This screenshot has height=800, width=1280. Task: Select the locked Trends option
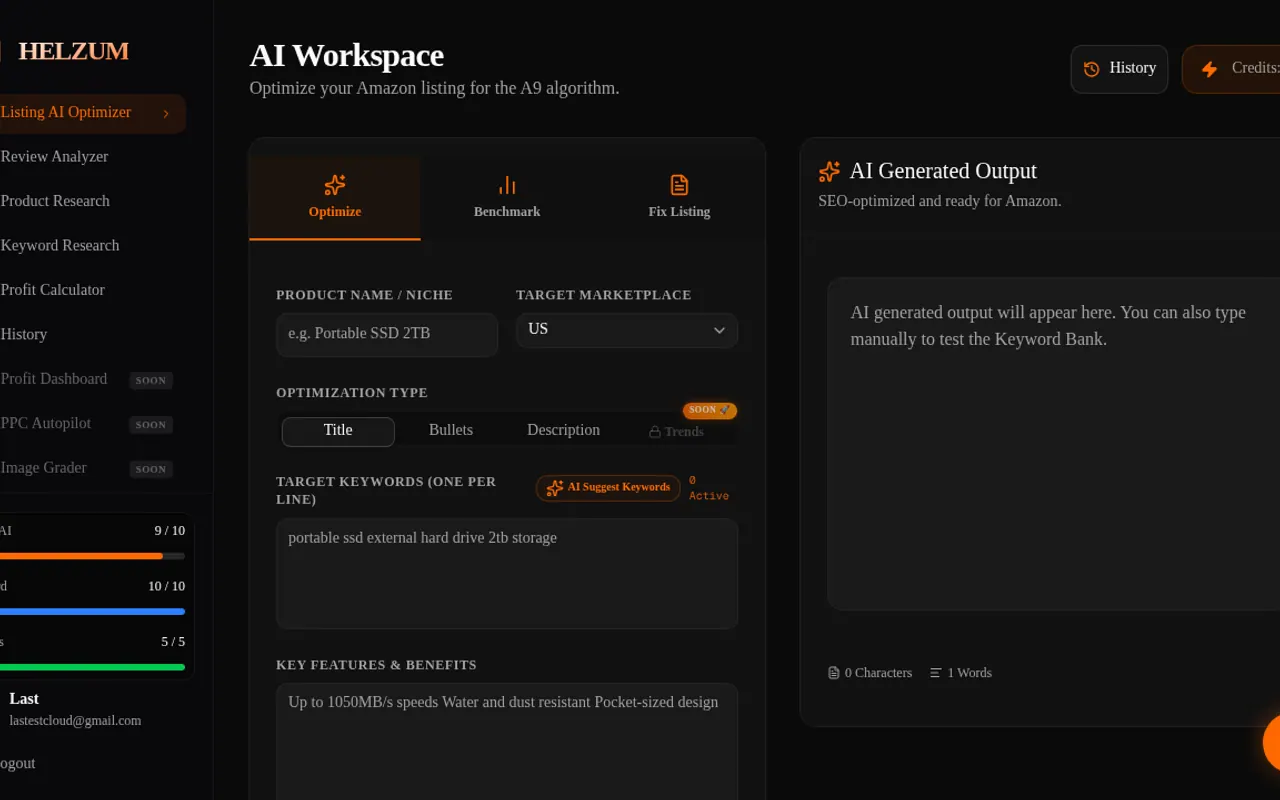(x=676, y=432)
